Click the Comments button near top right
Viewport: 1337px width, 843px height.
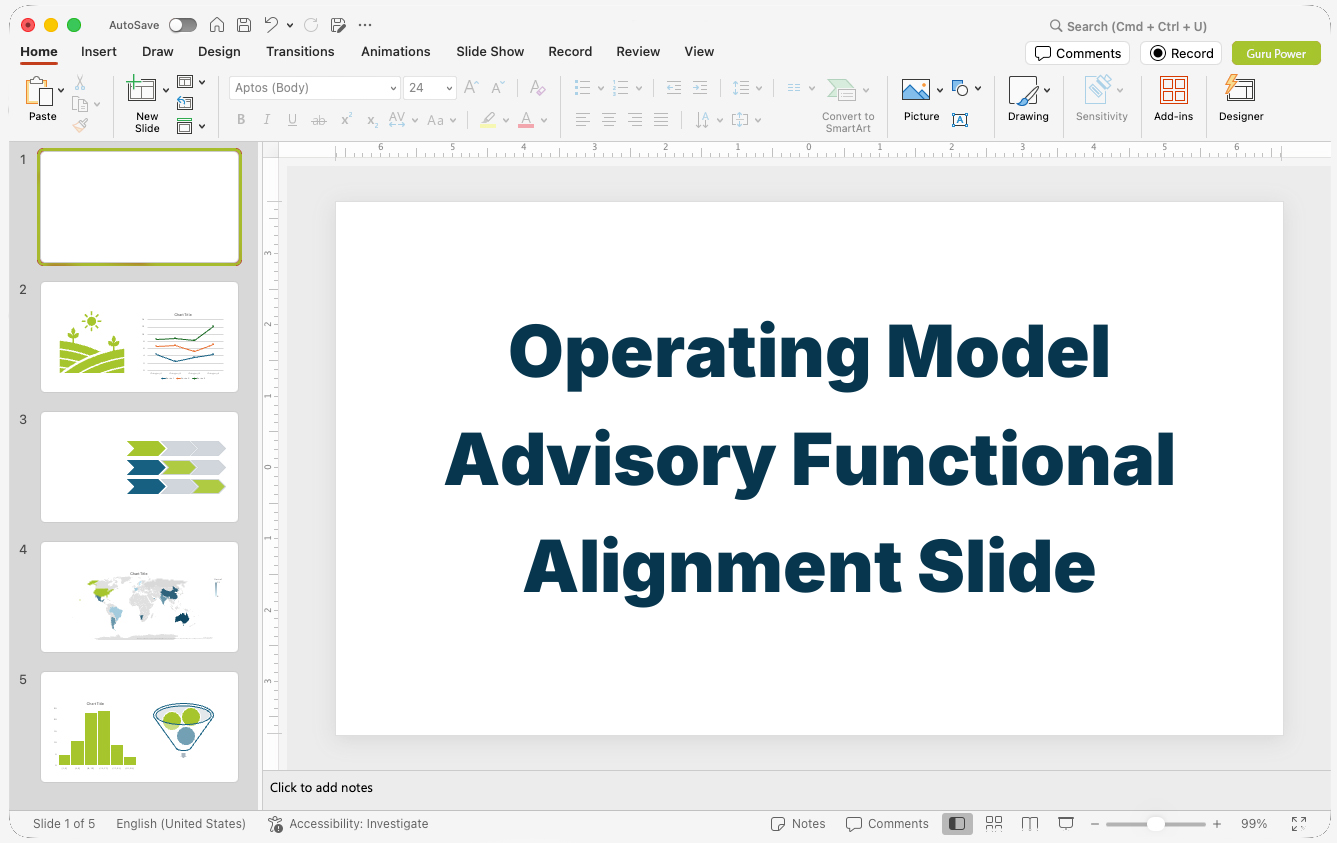[x=1077, y=53]
